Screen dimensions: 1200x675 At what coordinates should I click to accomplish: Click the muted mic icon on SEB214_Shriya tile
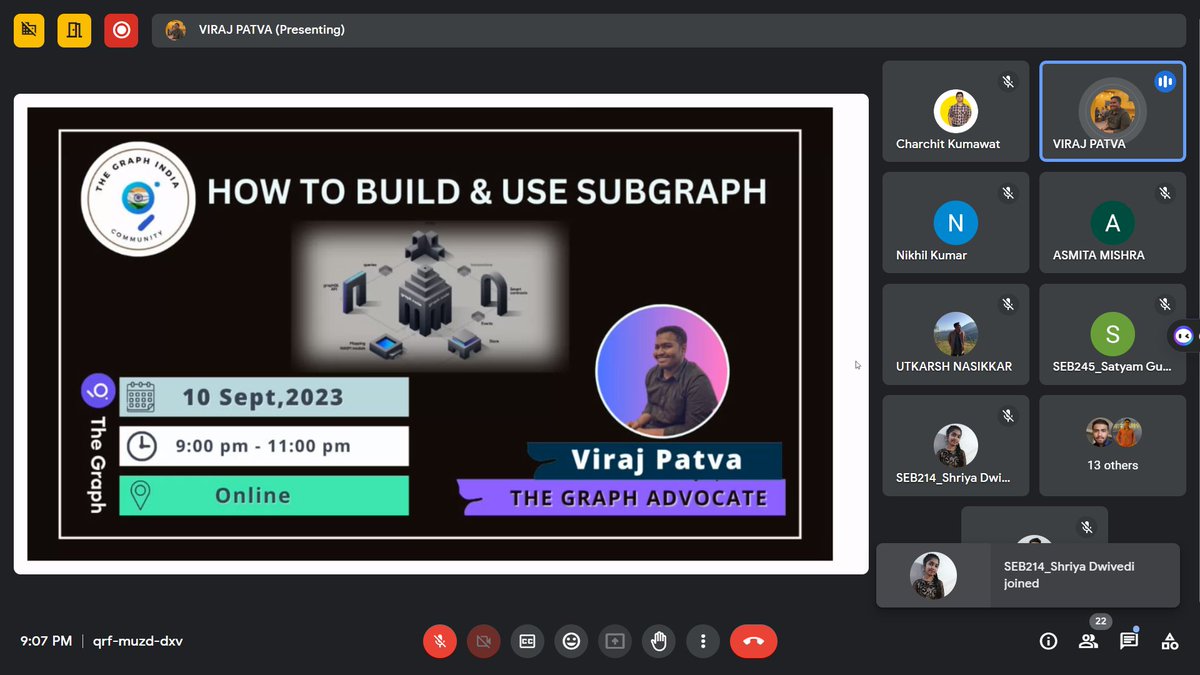click(x=1008, y=415)
